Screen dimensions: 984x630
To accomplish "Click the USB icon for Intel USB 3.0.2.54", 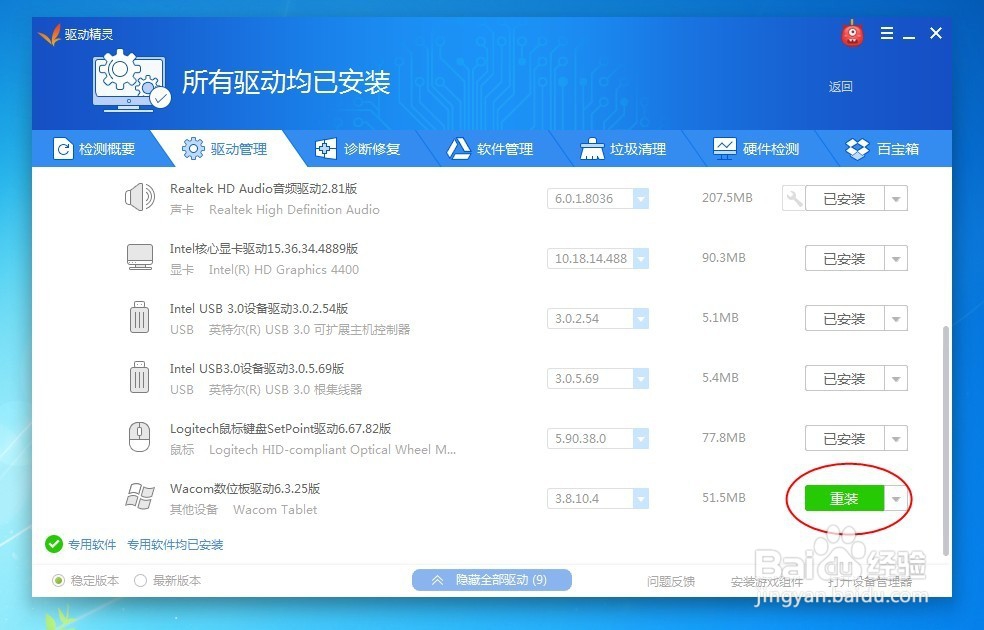I will pyautogui.click(x=139, y=317).
